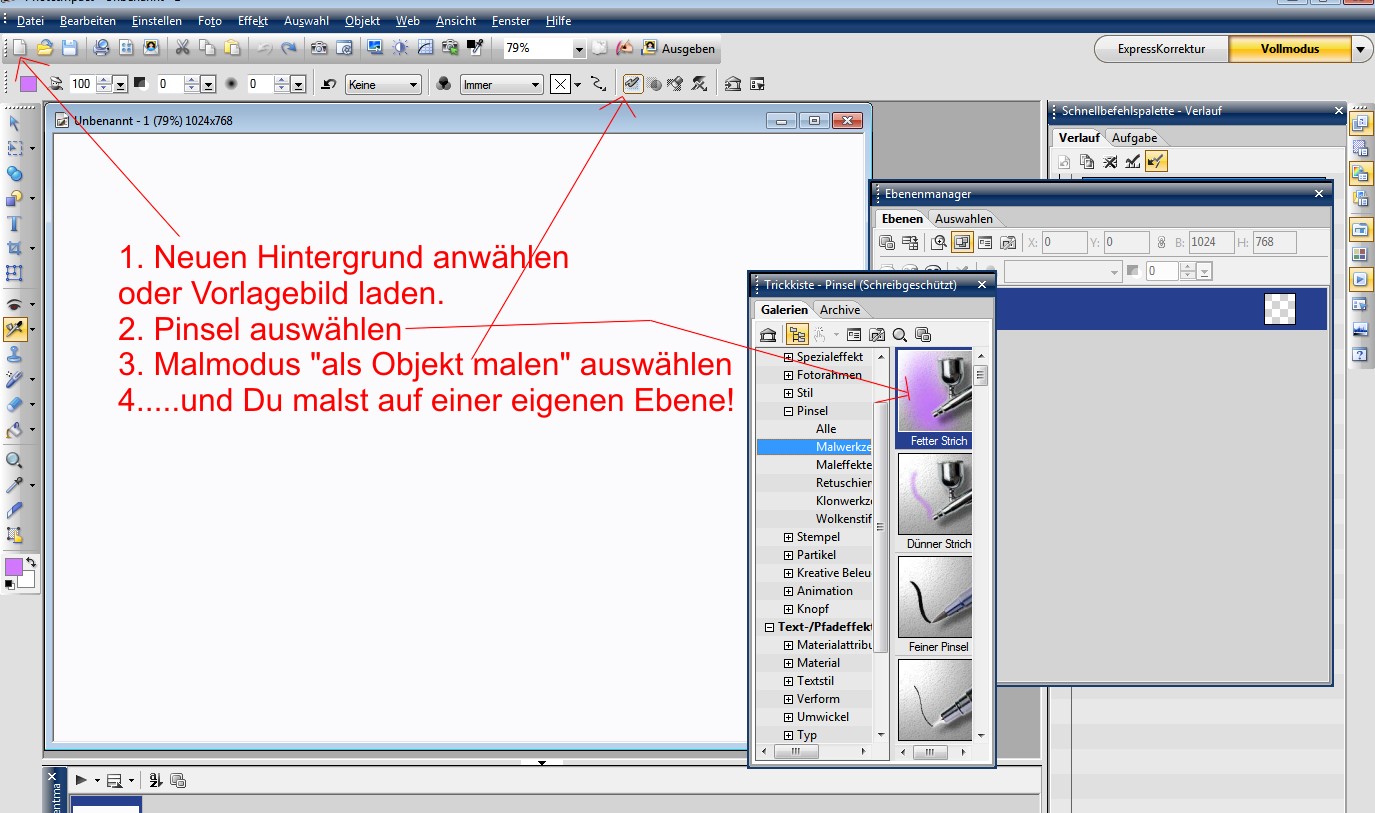Switch to the Aufgabe tab
1375x813 pixels.
pyautogui.click(x=1134, y=138)
